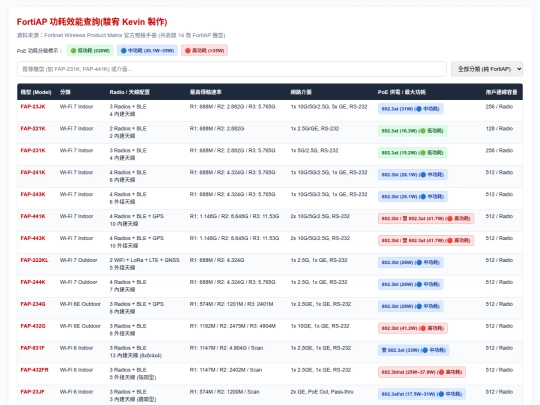This screenshot has height=405, width=540.
Task: Click the green low-power legend badge
Action: tap(90, 51)
